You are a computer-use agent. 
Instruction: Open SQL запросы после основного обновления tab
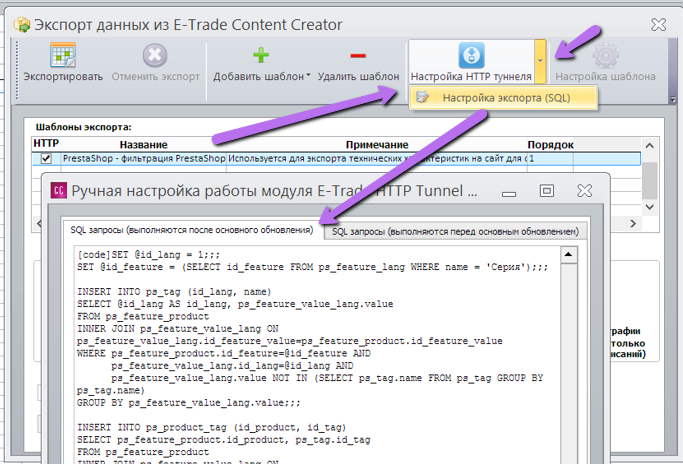coord(192,230)
